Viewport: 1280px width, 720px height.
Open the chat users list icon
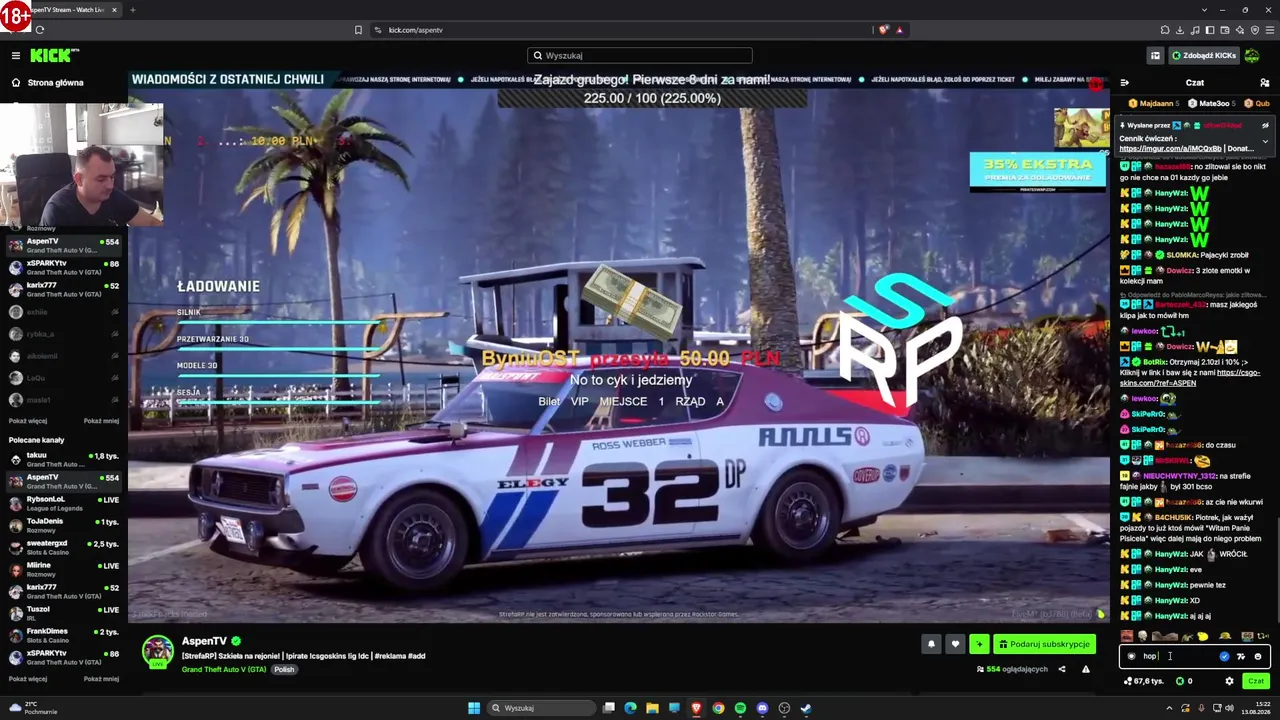(1265, 83)
